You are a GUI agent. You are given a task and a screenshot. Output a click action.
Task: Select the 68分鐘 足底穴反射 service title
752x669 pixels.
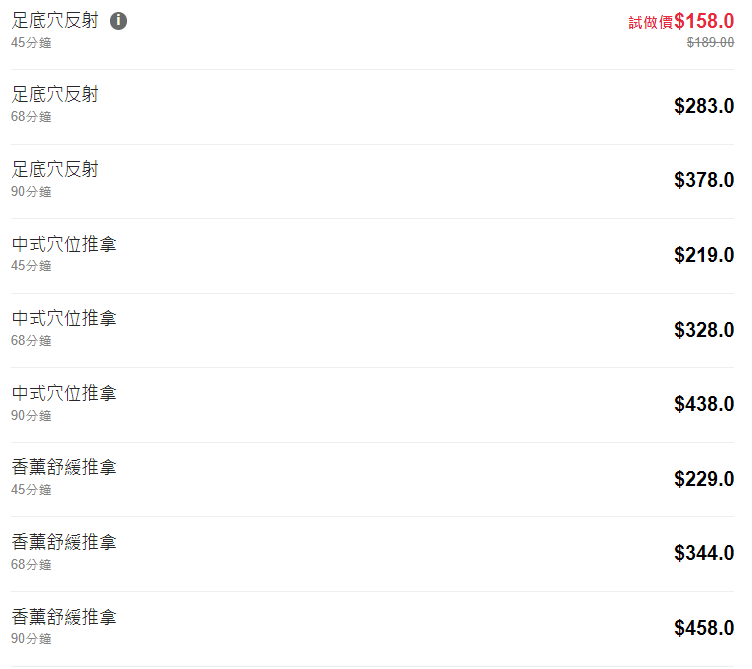click(55, 95)
